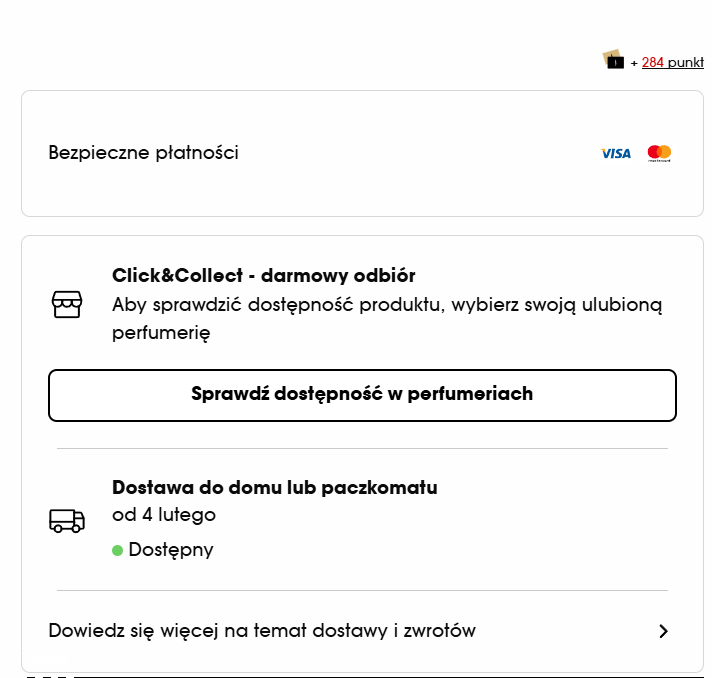
Task: Select the Bezpieczne płatności label
Action: click(144, 153)
